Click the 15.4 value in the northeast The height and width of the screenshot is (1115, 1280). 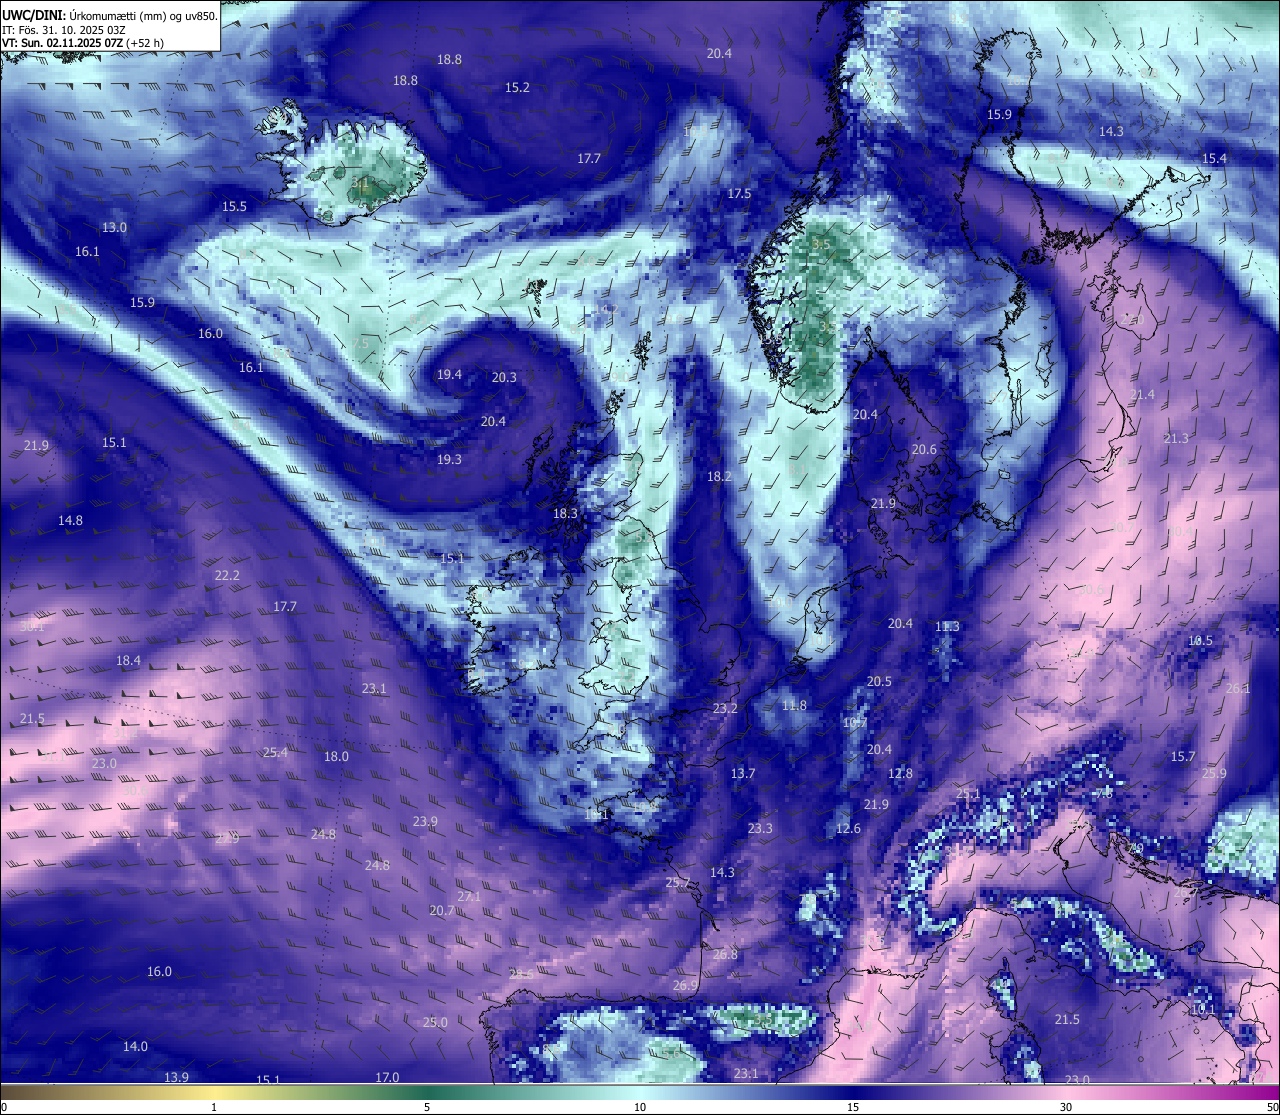pyautogui.click(x=1214, y=159)
